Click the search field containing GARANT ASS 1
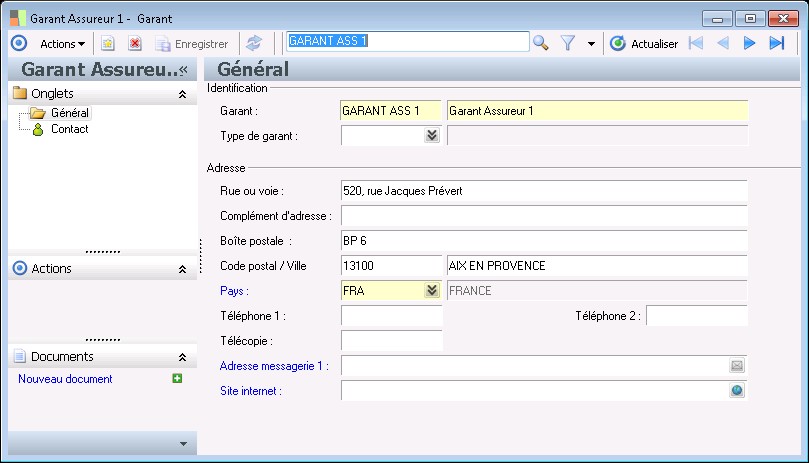This screenshot has height=463, width=809. (408, 41)
